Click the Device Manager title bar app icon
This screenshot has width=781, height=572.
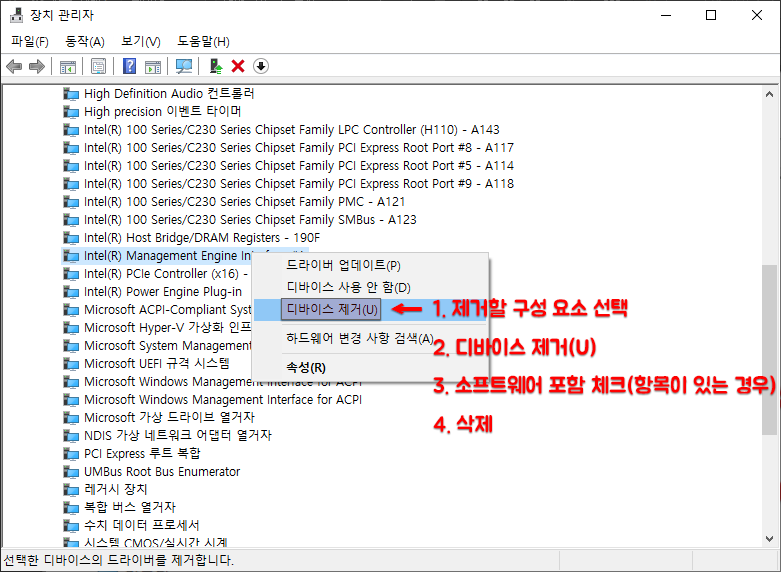16,15
